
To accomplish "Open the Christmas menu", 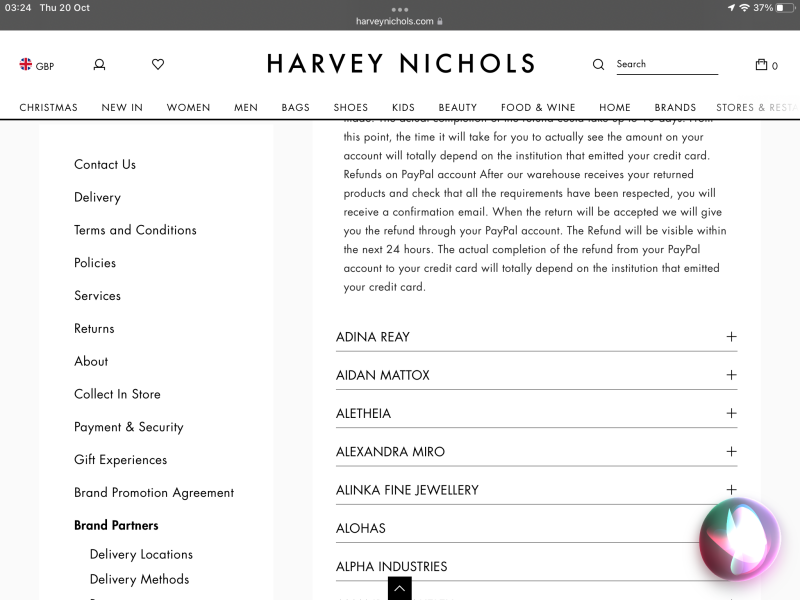I will [48, 107].
